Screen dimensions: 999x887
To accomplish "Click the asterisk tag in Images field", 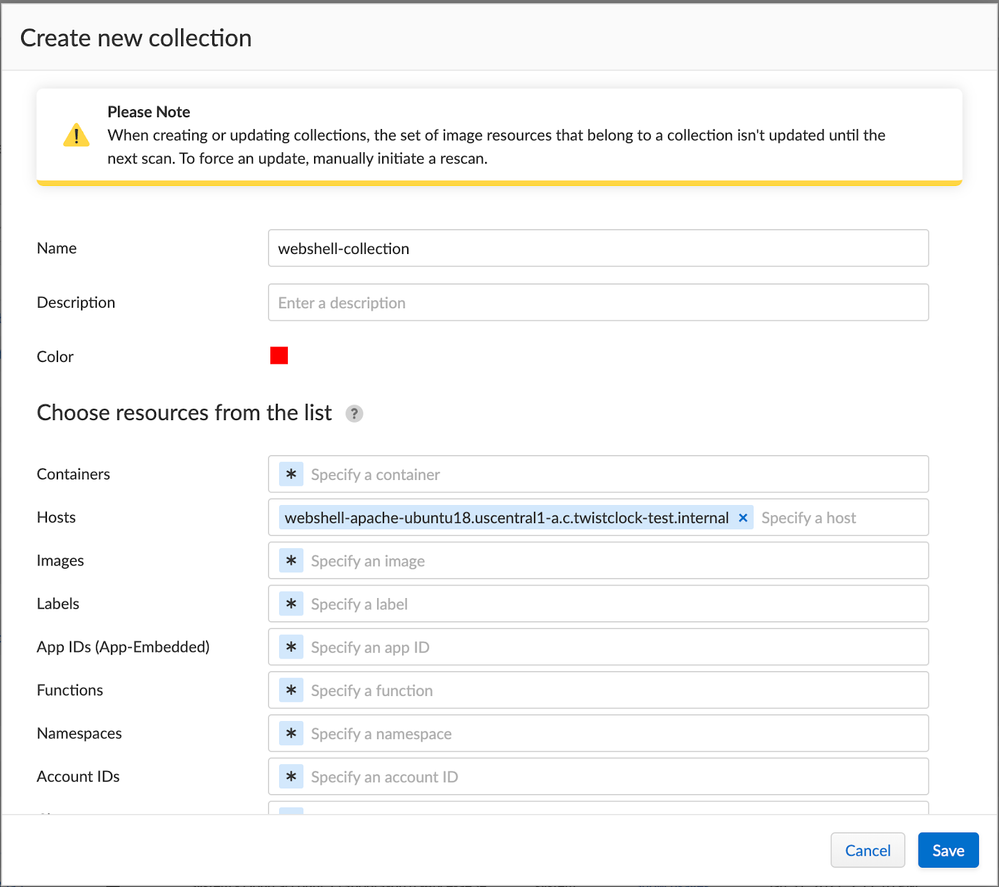I will coord(291,561).
